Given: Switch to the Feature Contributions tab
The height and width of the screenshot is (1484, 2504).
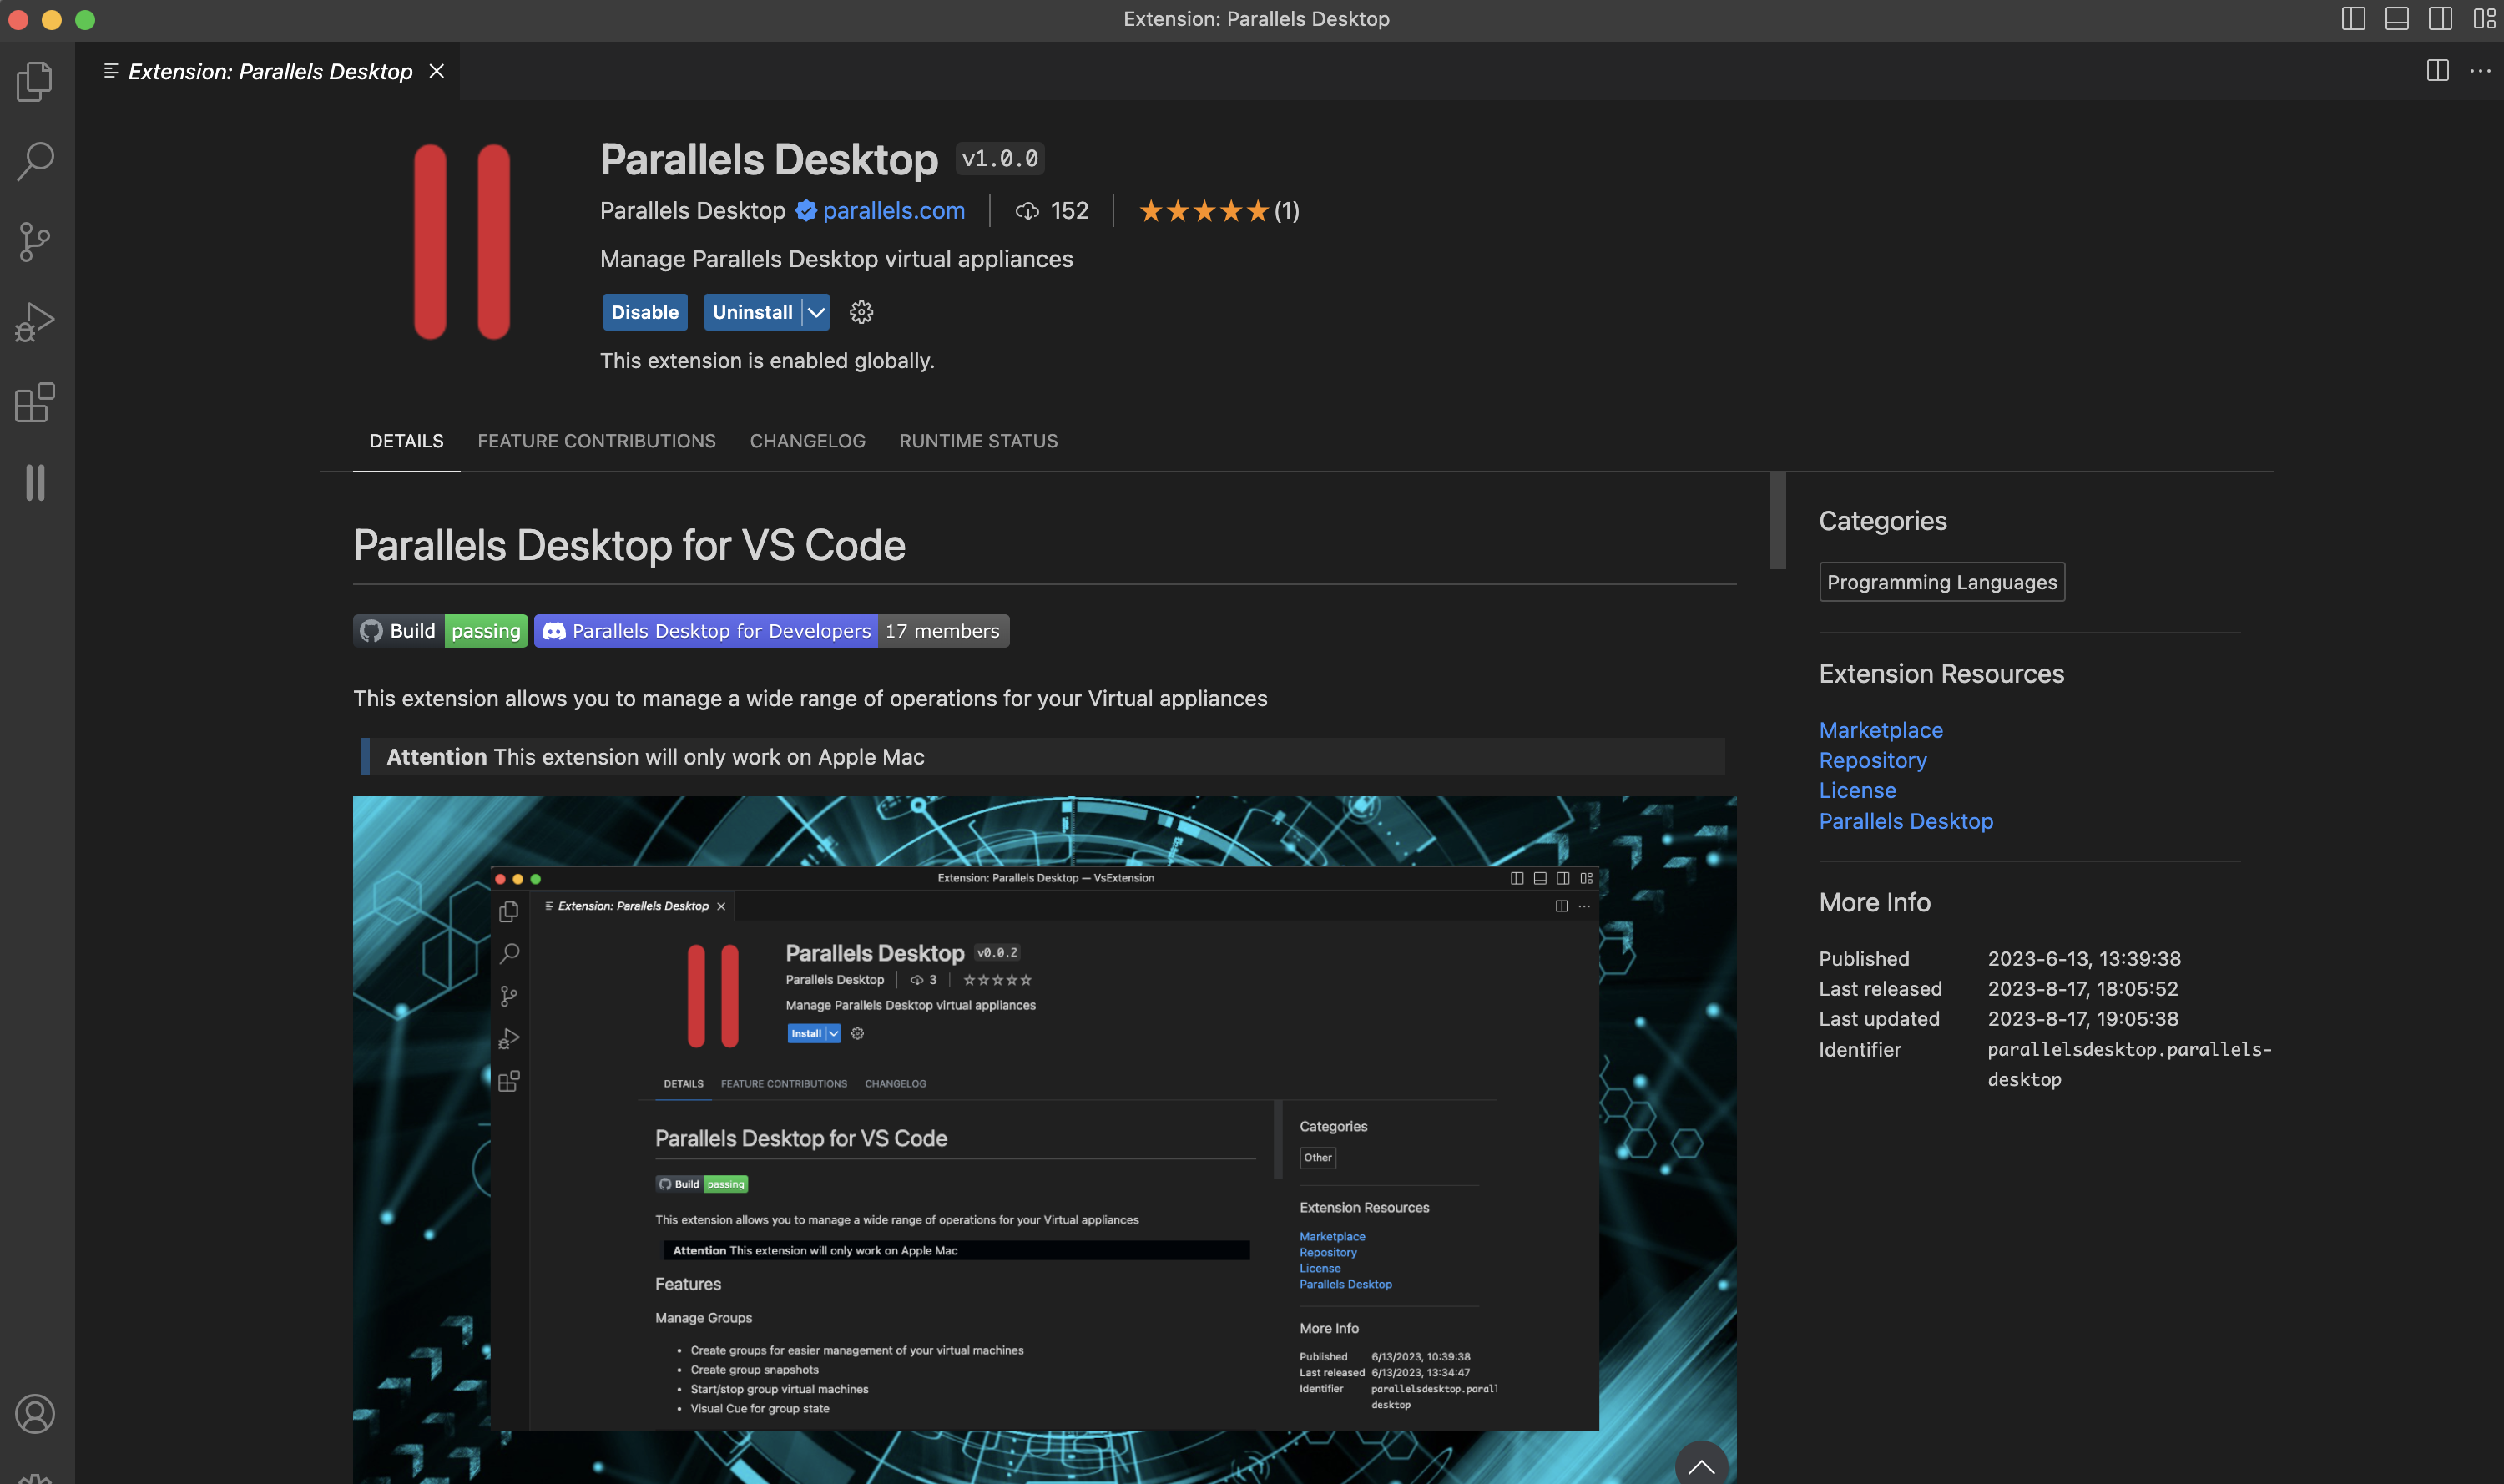Looking at the screenshot, I should (596, 441).
